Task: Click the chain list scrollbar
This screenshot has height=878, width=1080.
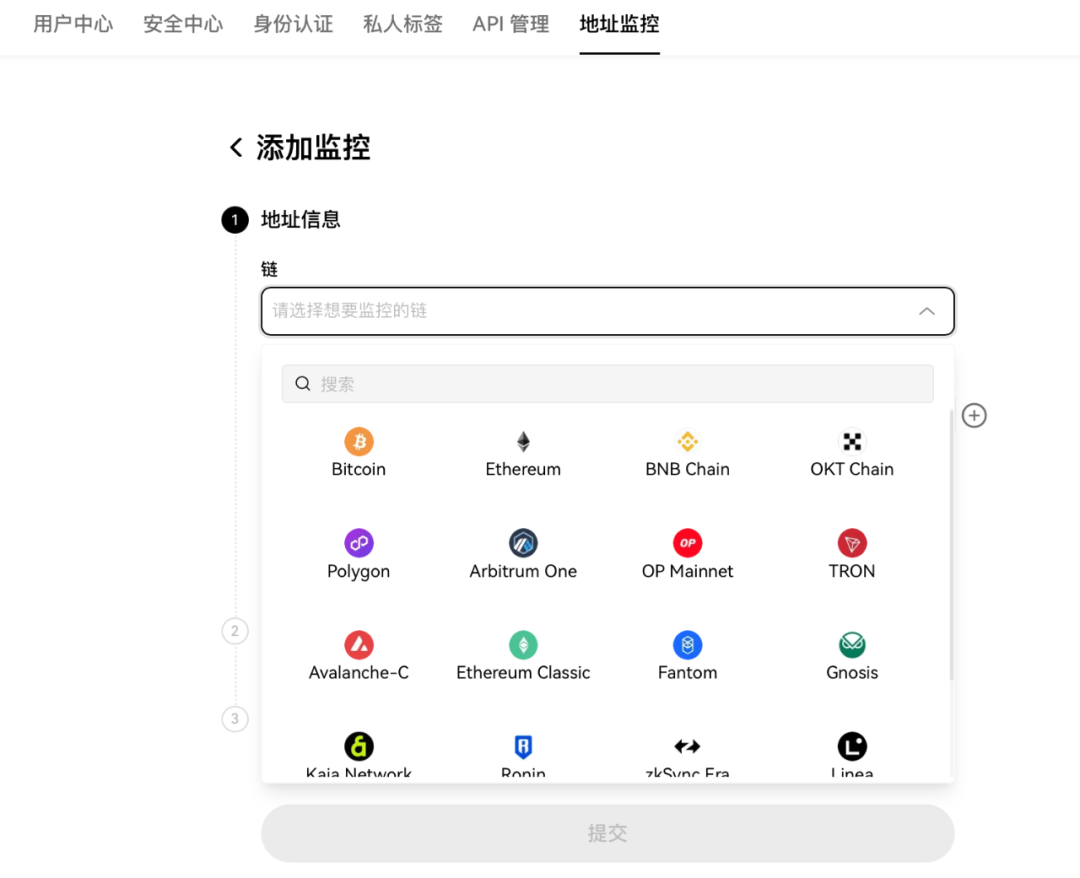Action: point(951,544)
